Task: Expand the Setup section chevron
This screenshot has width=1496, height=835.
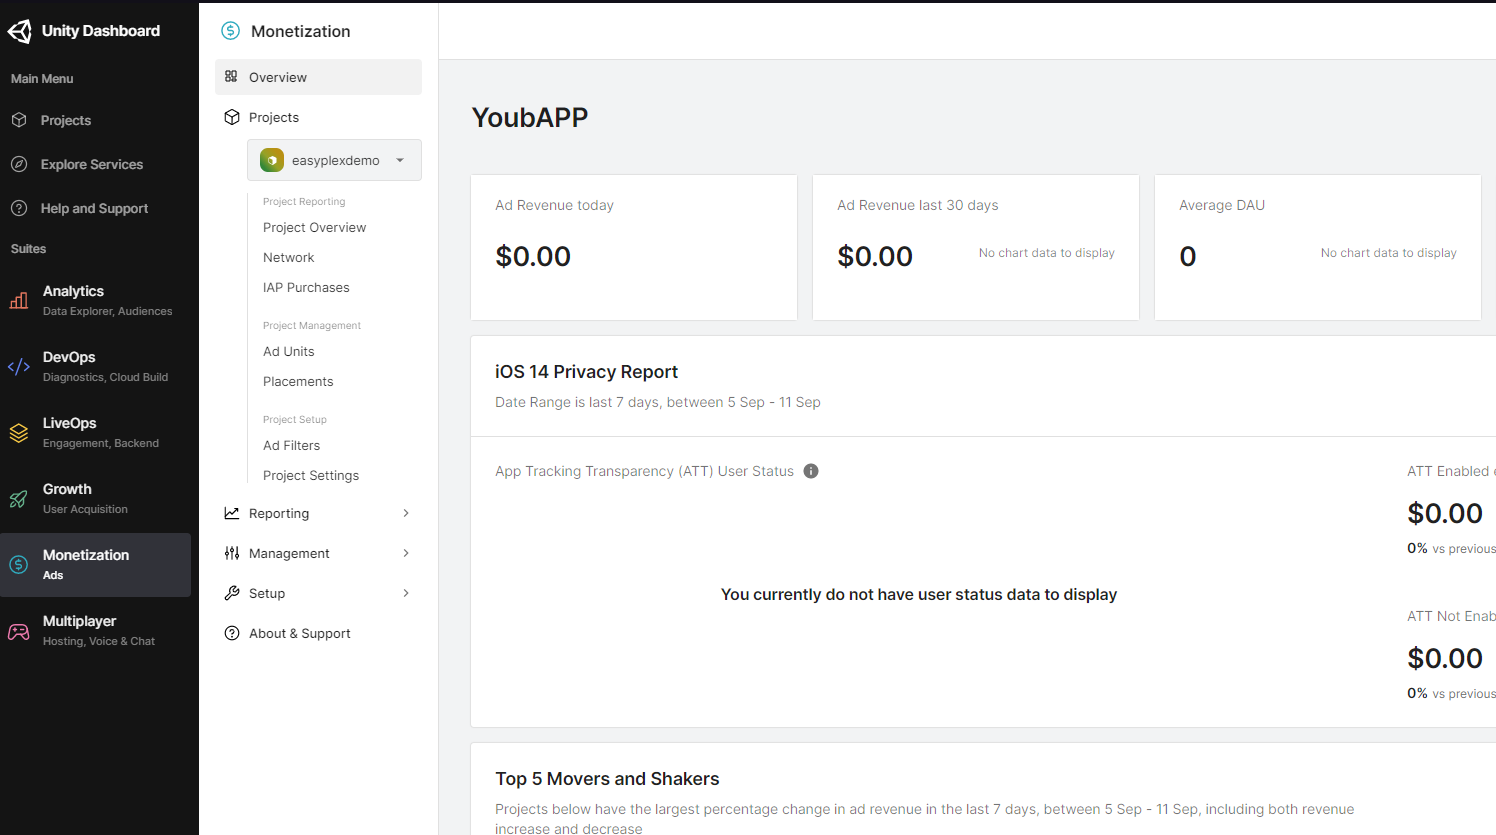Action: 406,593
